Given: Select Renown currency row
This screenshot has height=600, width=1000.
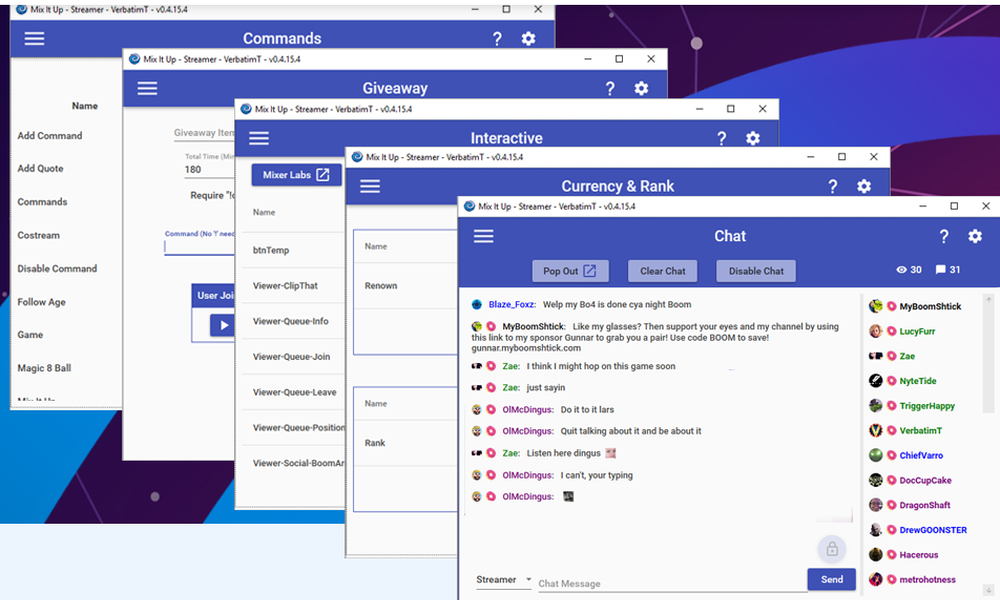Looking at the screenshot, I should [x=381, y=286].
